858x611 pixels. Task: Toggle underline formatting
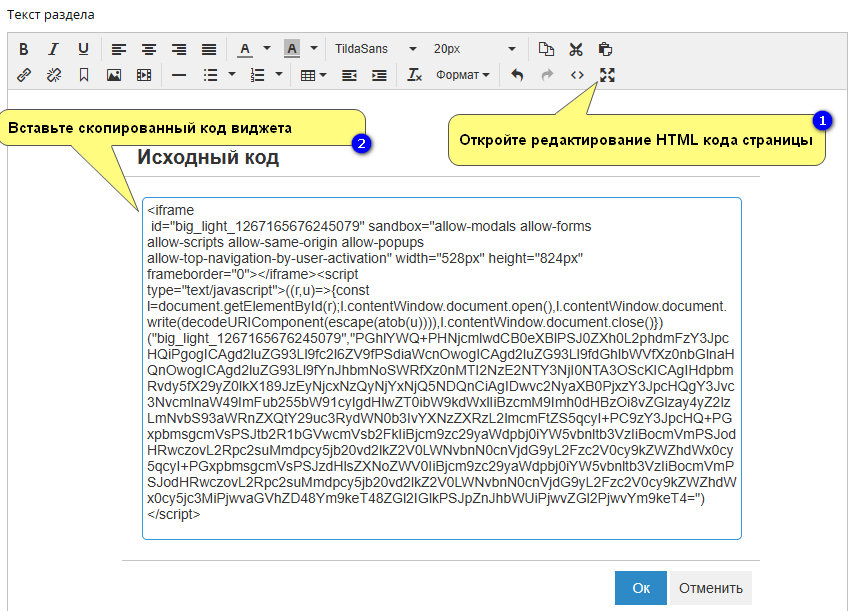click(83, 48)
